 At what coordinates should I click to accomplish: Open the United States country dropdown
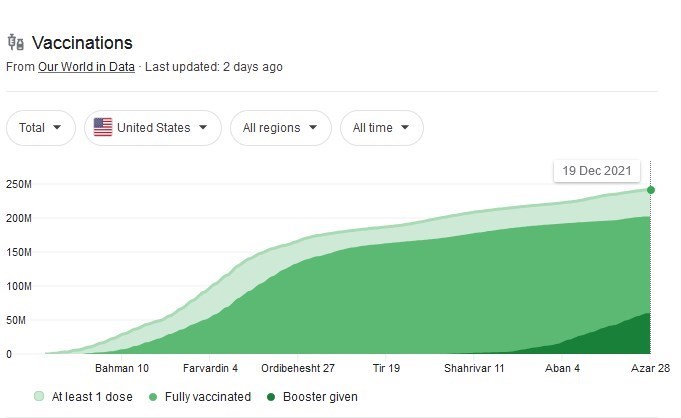pos(152,127)
